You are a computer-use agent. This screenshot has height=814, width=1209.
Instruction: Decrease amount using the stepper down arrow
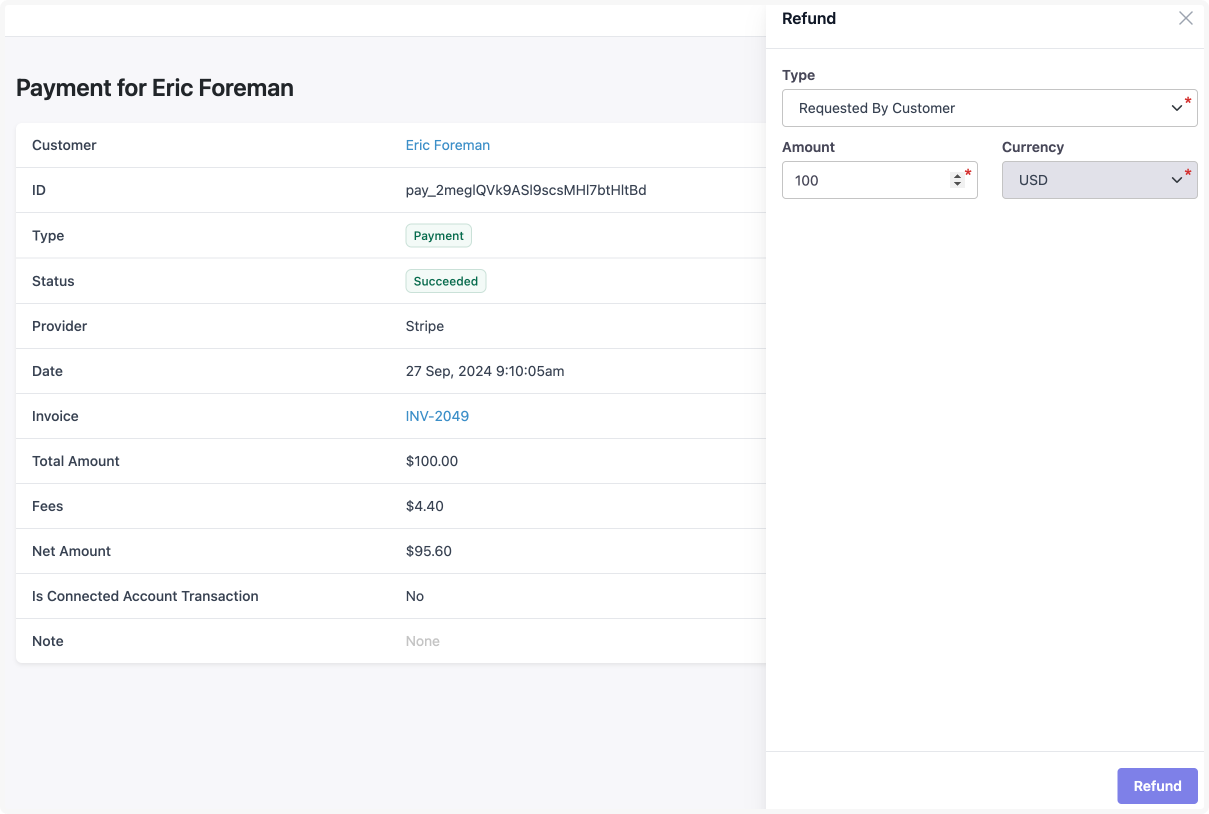coord(957,185)
